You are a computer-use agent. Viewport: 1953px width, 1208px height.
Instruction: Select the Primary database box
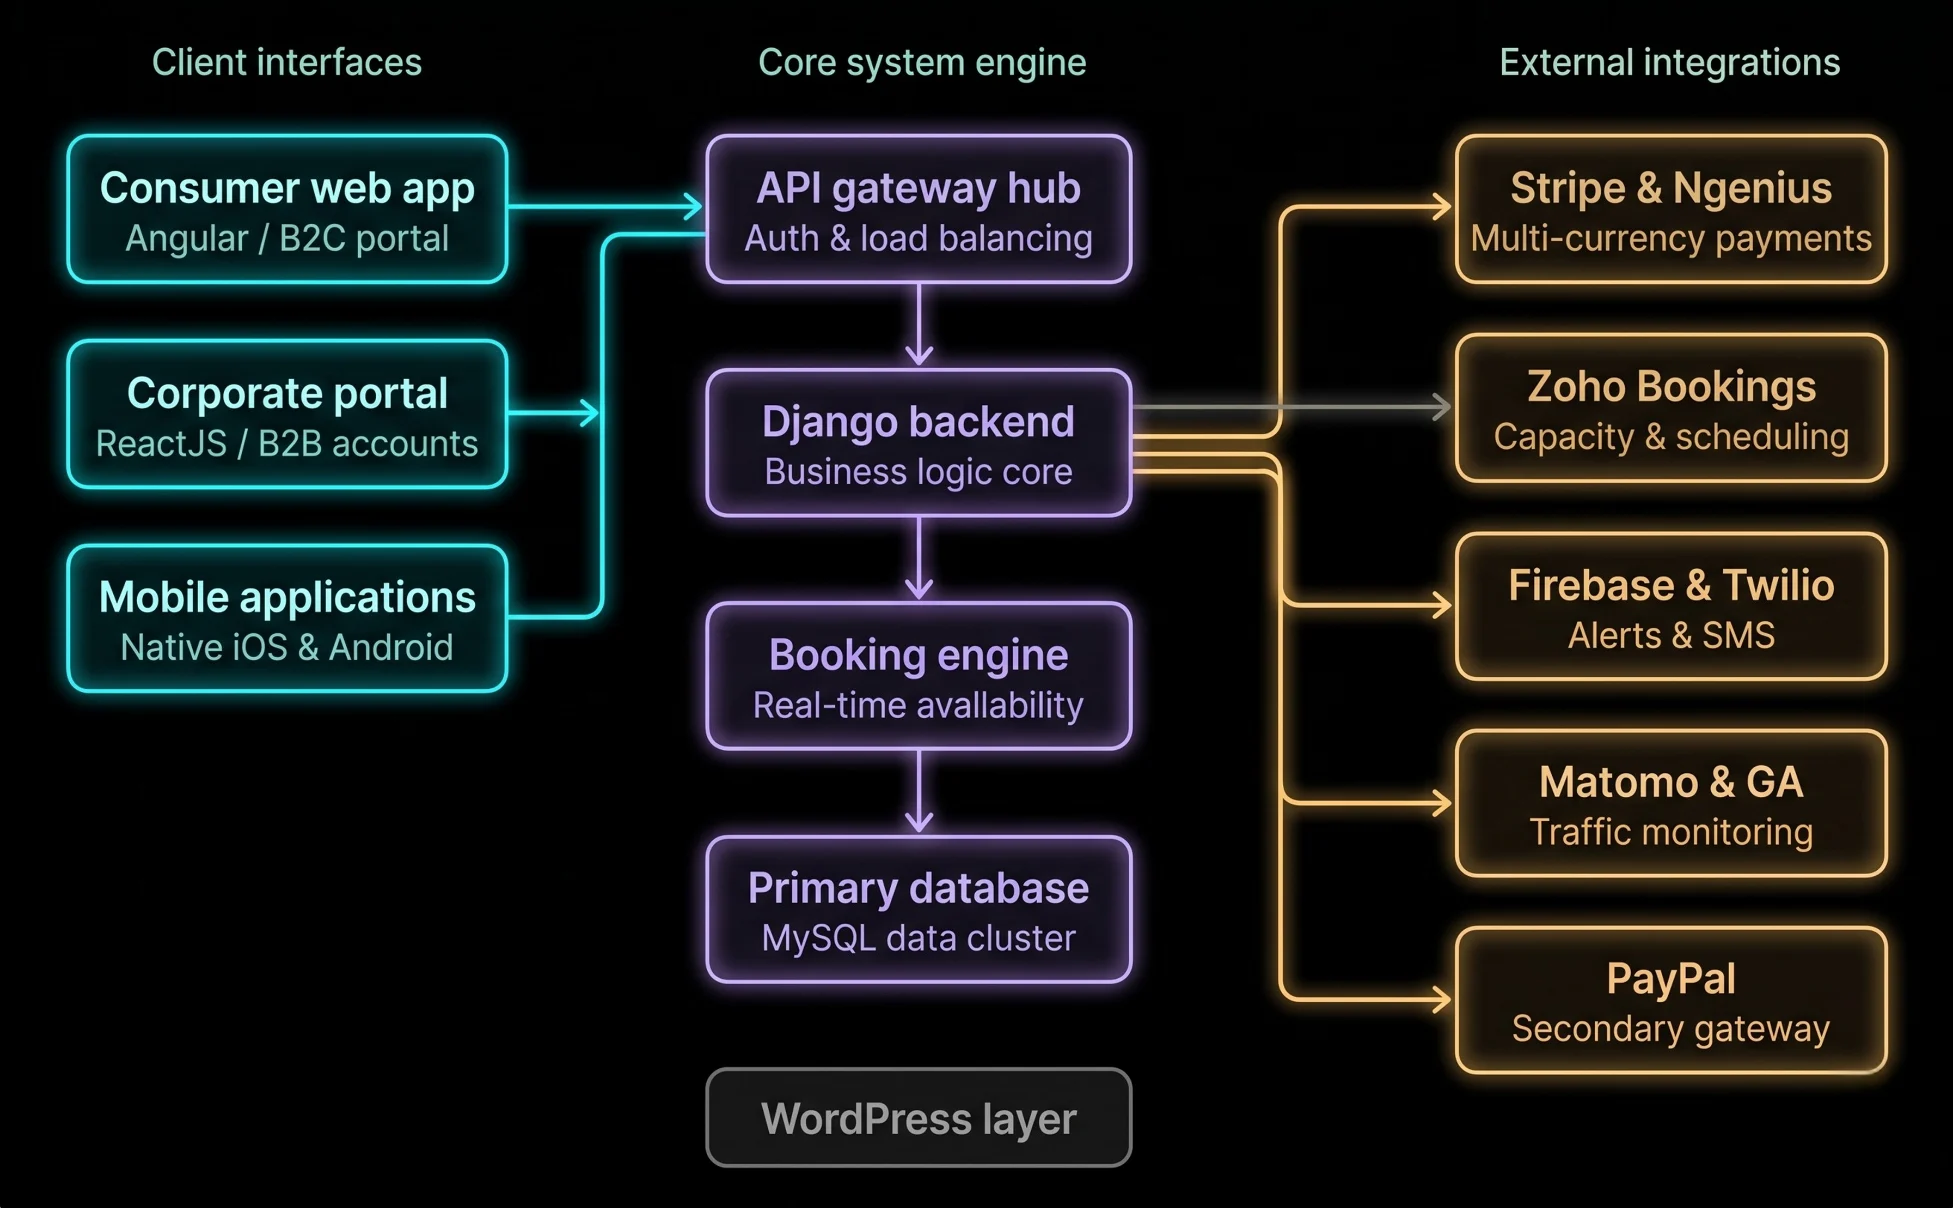(918, 910)
